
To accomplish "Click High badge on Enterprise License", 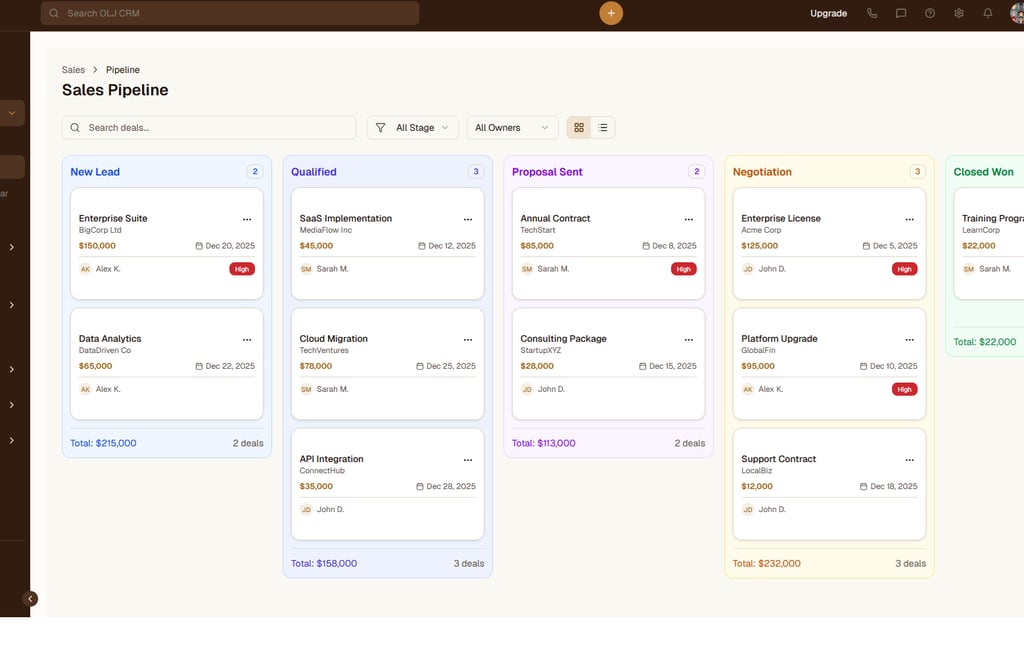I will [904, 269].
